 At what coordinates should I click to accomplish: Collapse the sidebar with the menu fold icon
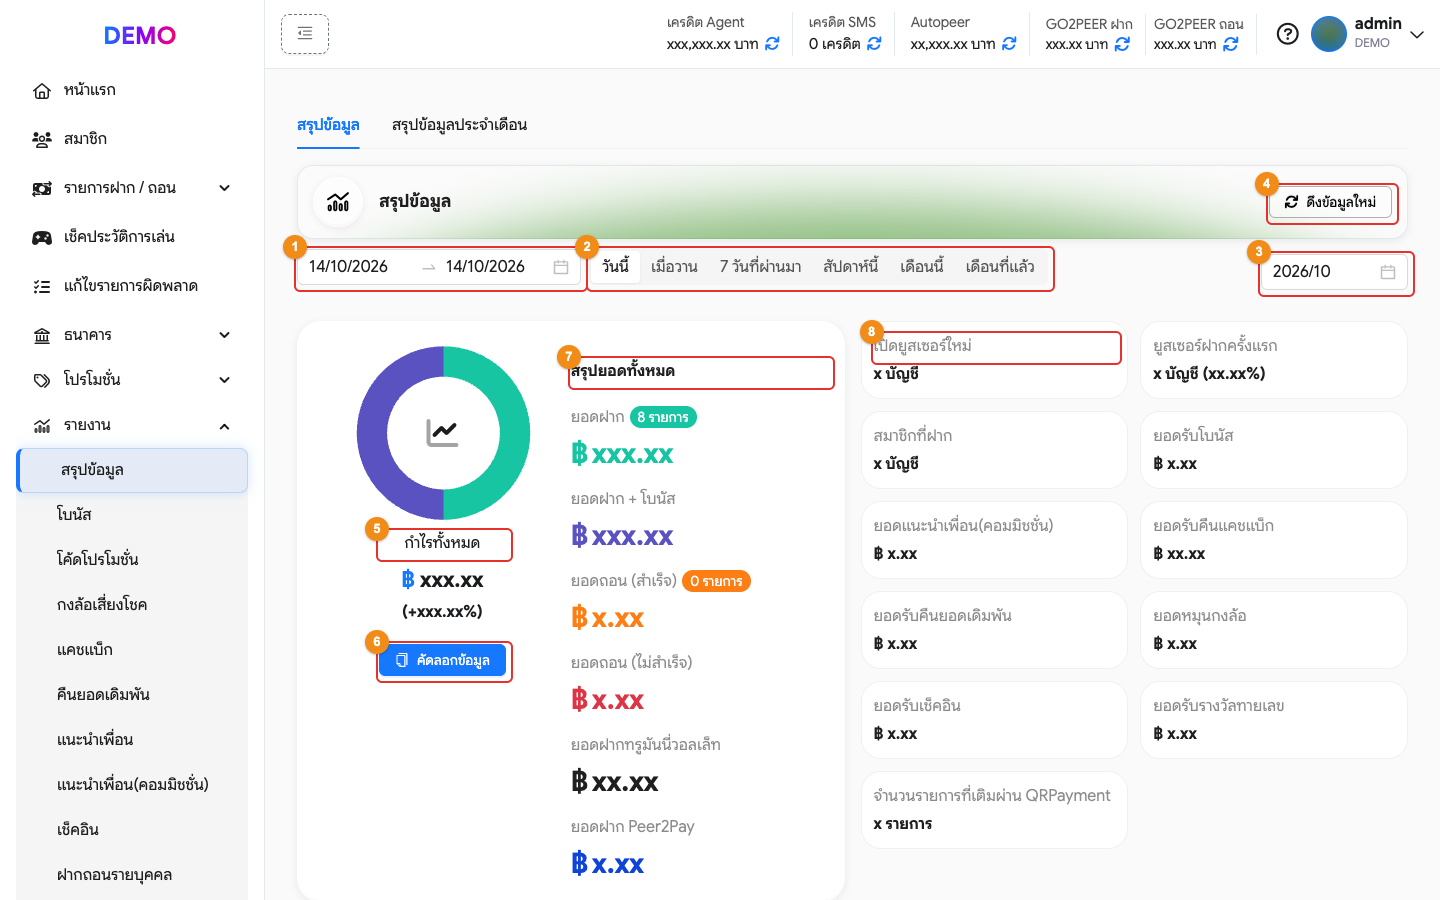coord(305,34)
